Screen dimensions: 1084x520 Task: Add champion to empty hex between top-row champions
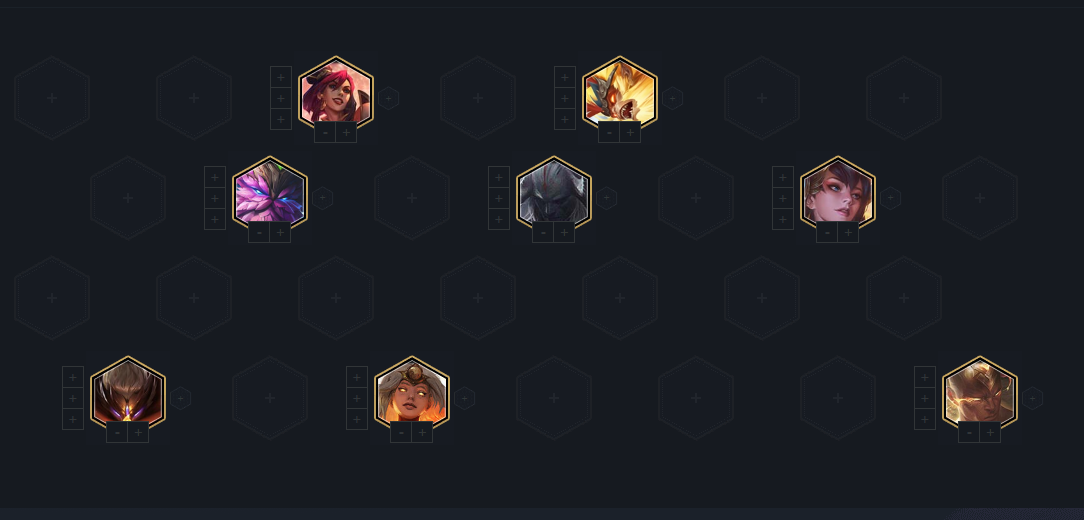(x=478, y=98)
